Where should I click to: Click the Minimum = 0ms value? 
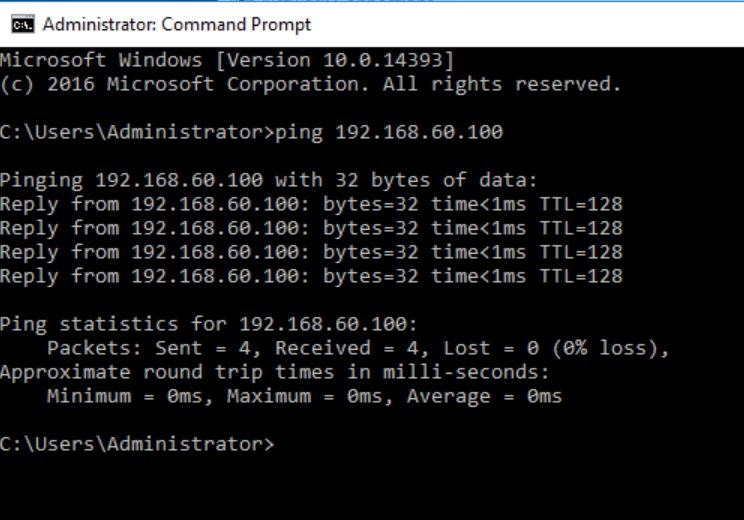[x=131, y=396]
